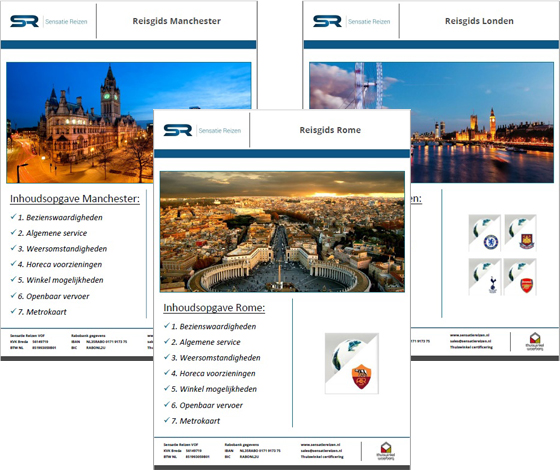
Task: Click 'Sensatie Reizen' text in the Londen header
Action: [x=369, y=21]
